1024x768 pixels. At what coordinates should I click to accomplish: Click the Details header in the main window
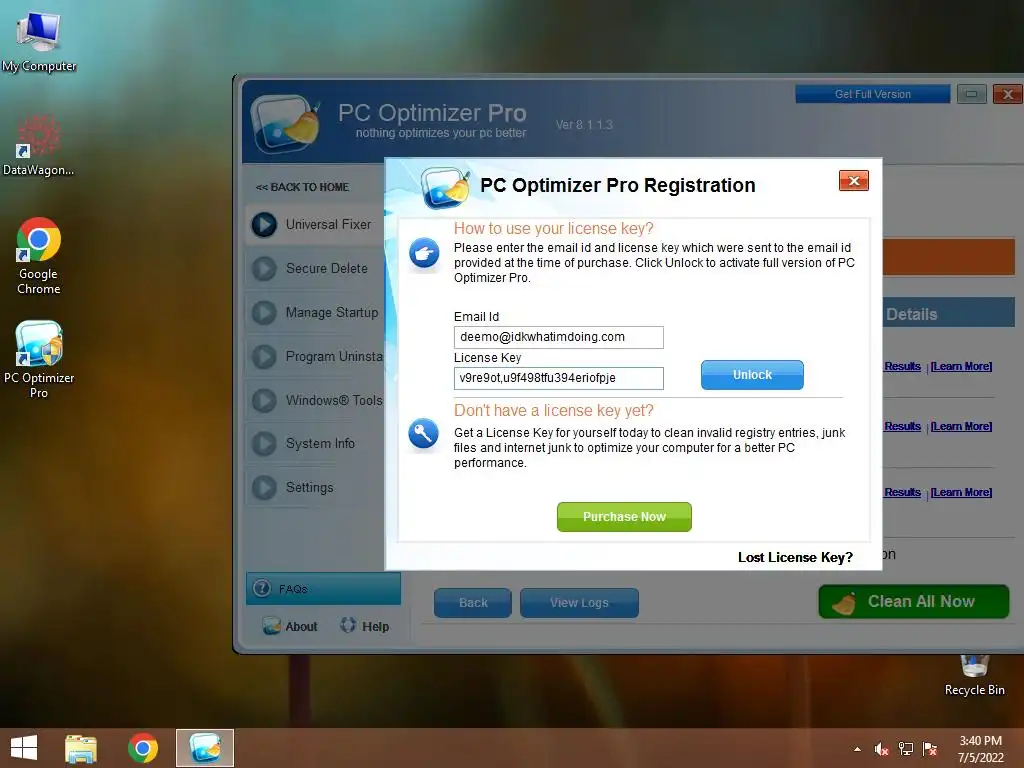pyautogui.click(x=911, y=315)
